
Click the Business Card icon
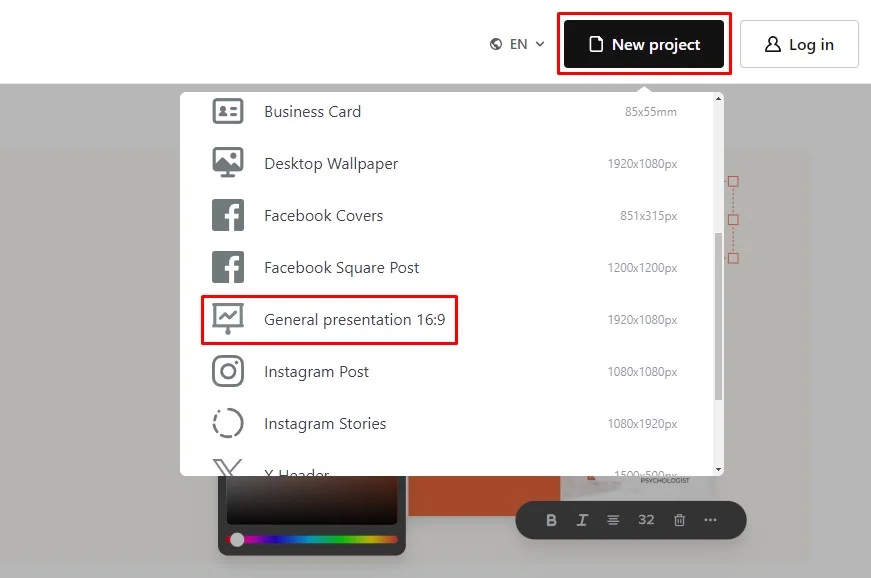pyautogui.click(x=228, y=111)
